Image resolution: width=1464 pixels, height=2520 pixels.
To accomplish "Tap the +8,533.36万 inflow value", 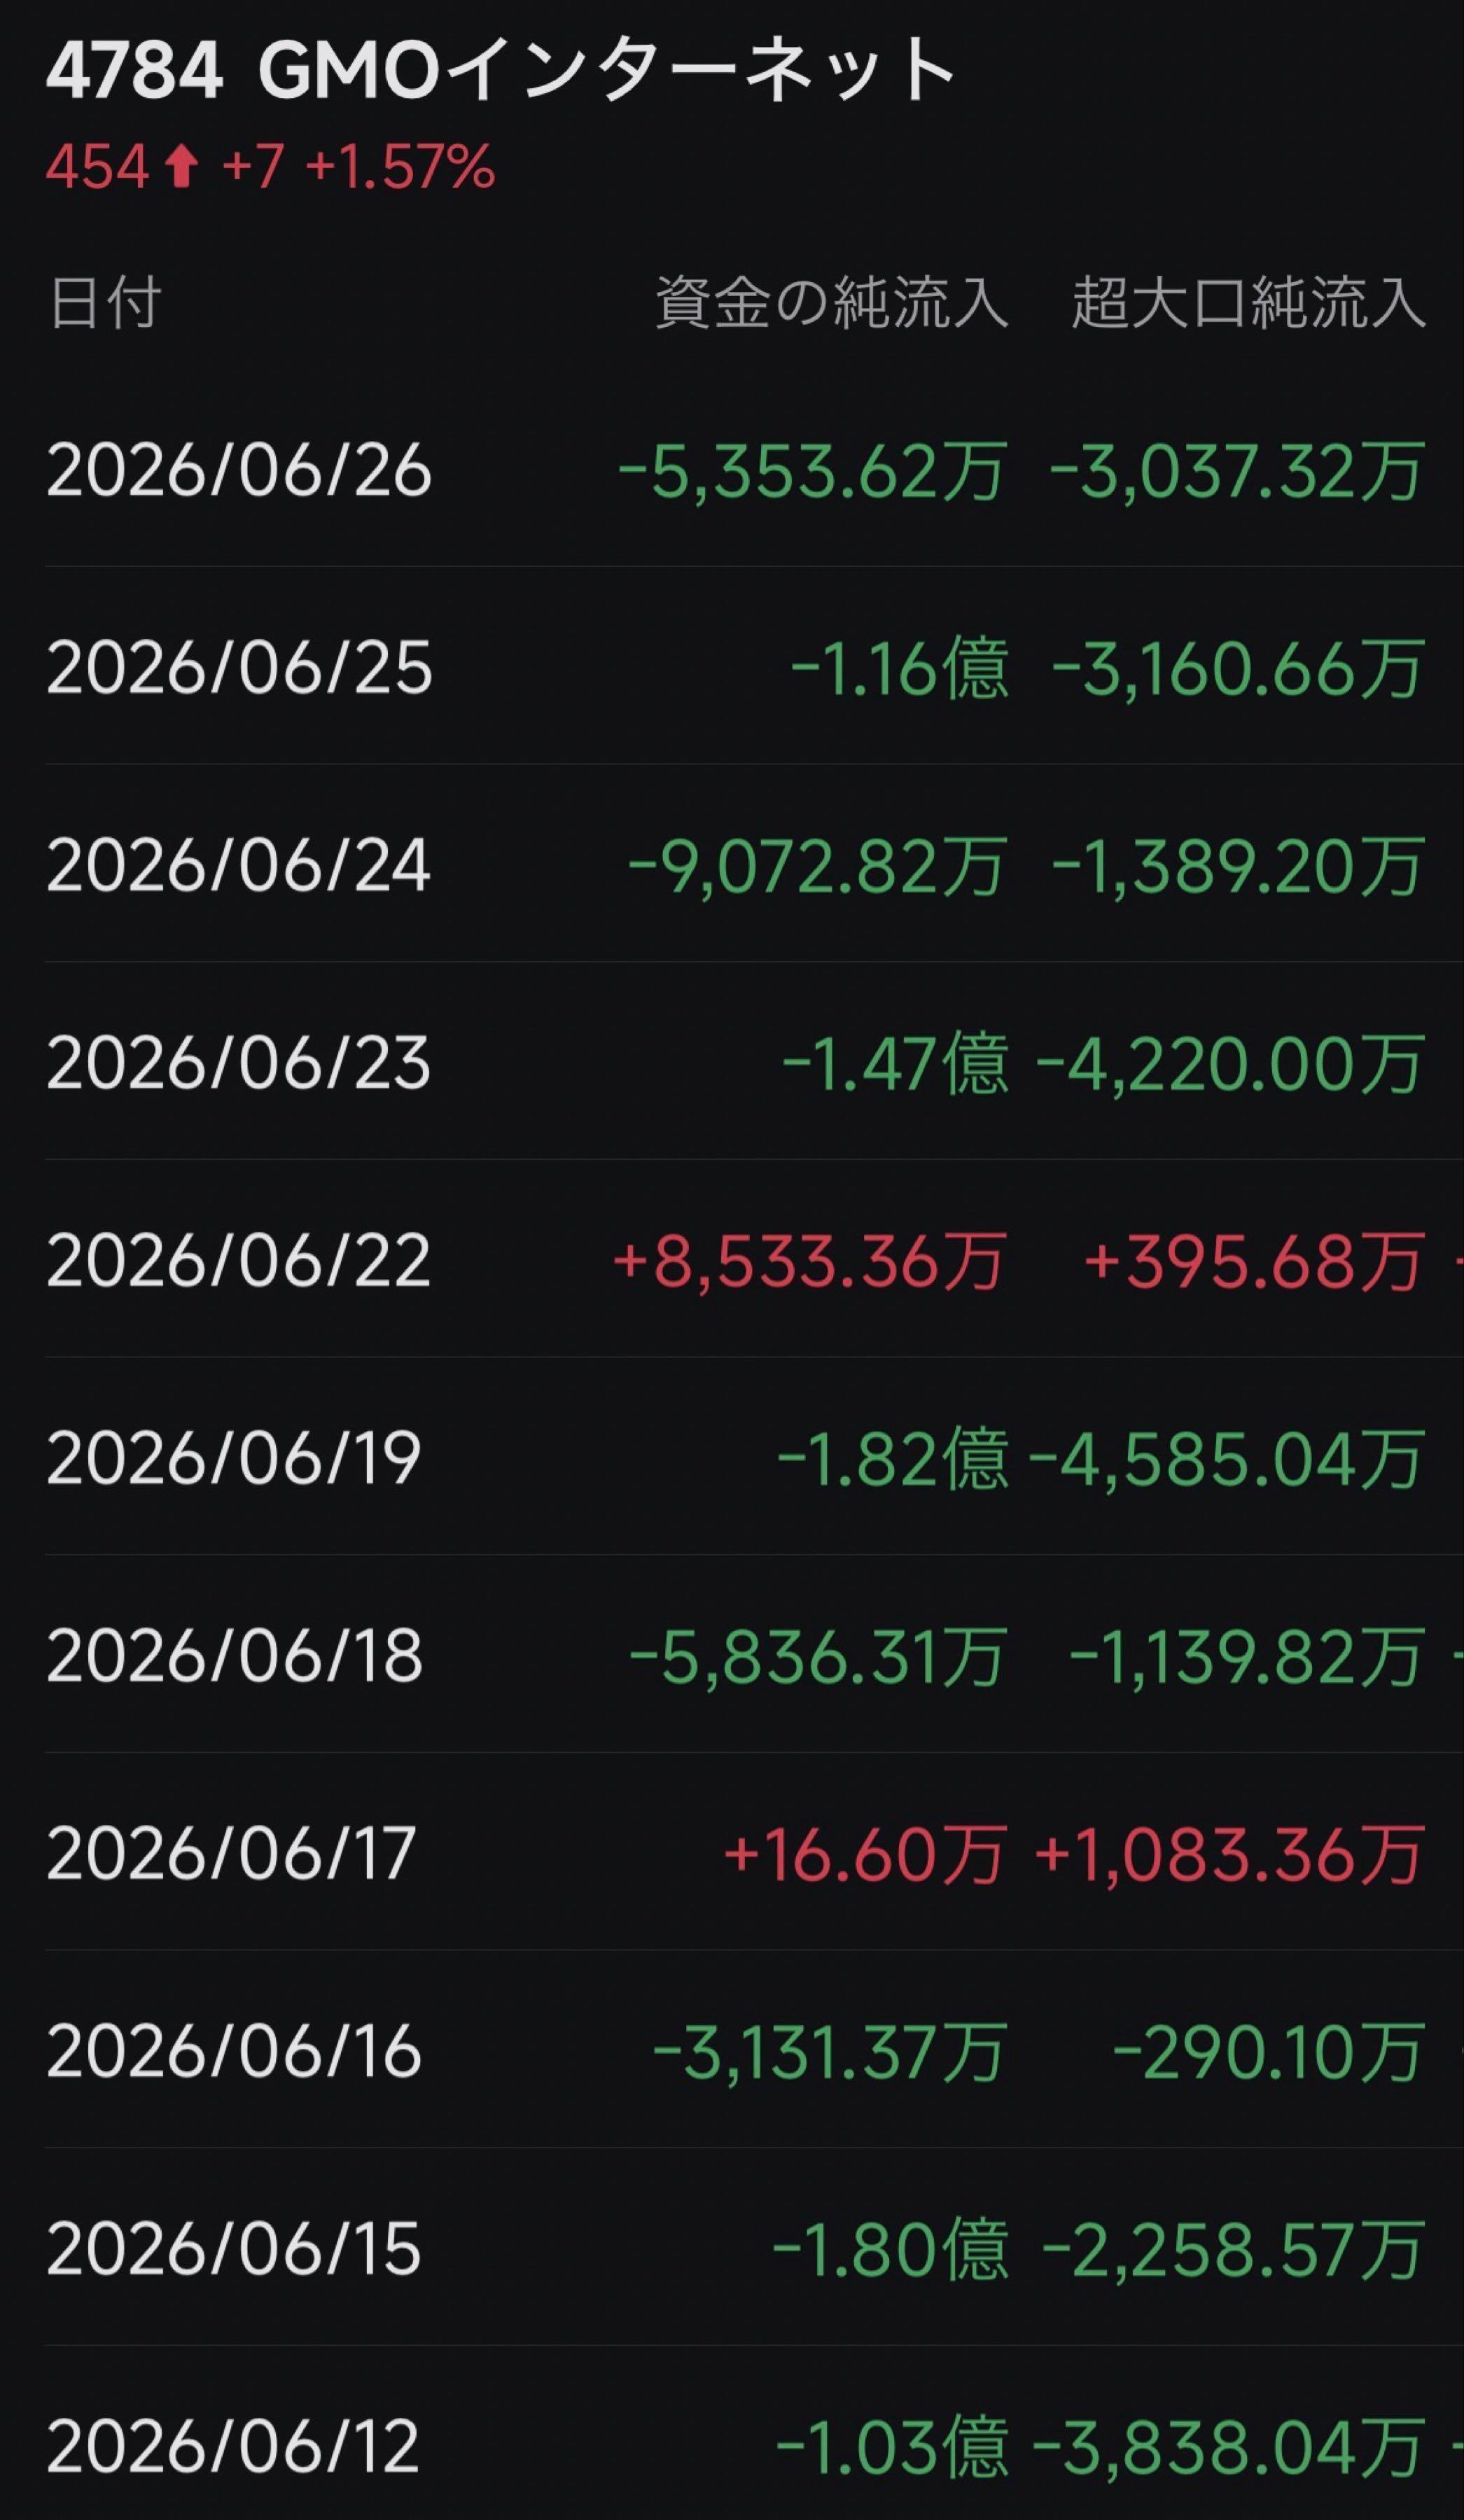I will tap(809, 1260).
